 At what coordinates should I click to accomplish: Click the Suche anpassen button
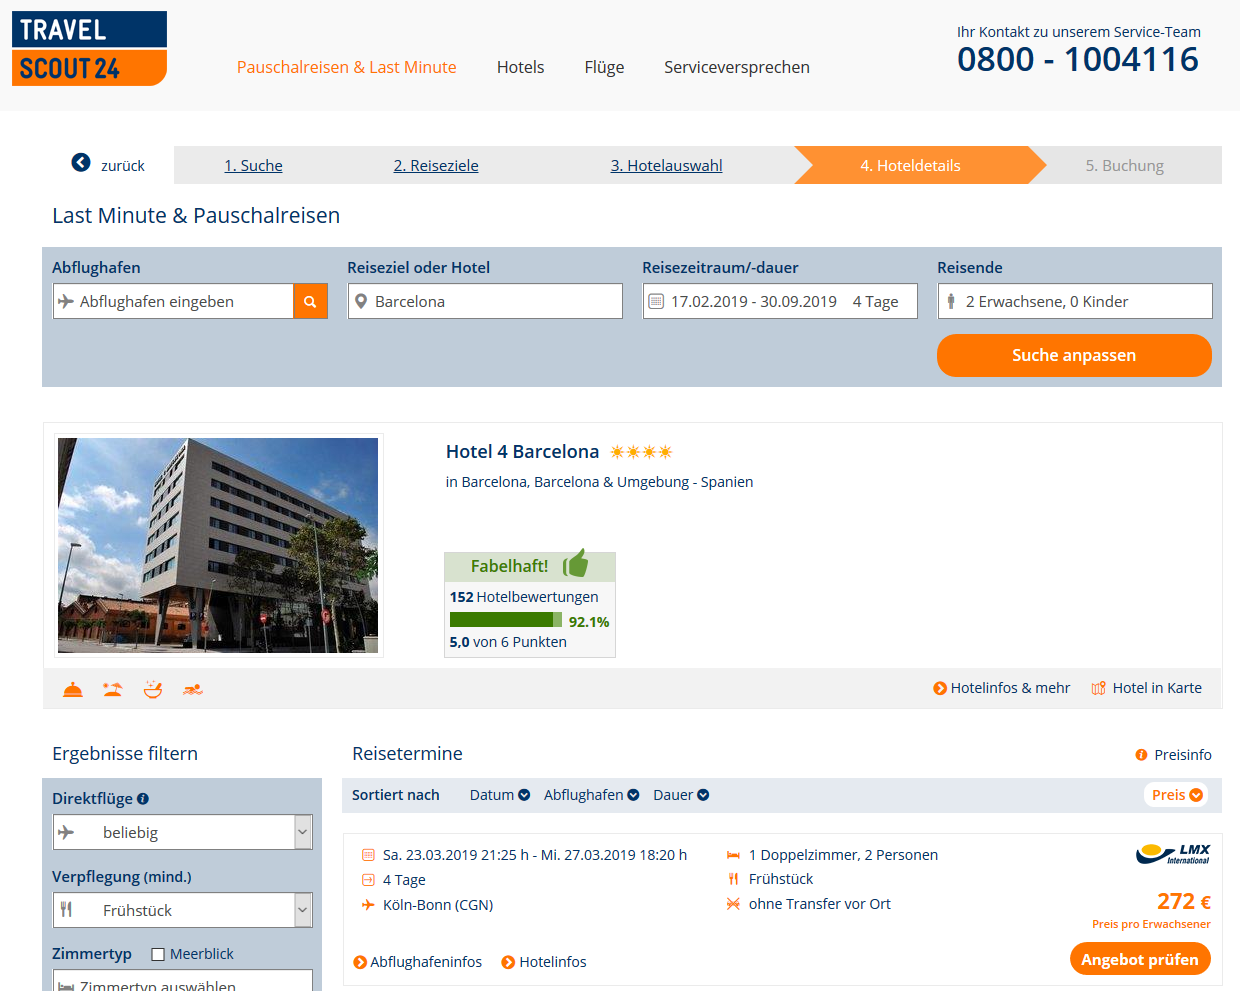(1074, 355)
